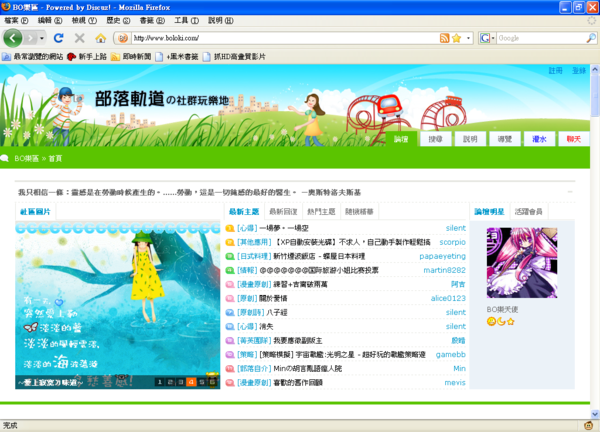Switch to the 熱門主題 tab
Image resolution: width=600 pixels, height=432 pixels.
[x=321, y=212]
